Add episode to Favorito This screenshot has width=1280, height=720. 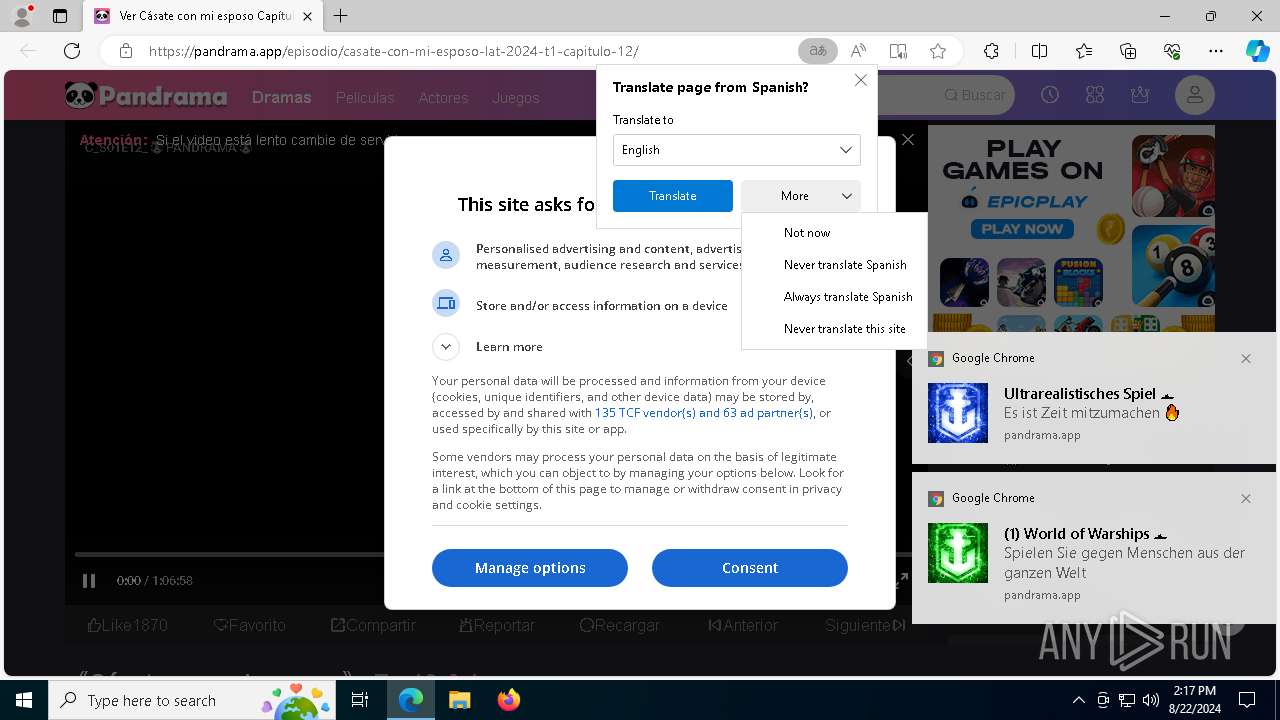click(250, 625)
